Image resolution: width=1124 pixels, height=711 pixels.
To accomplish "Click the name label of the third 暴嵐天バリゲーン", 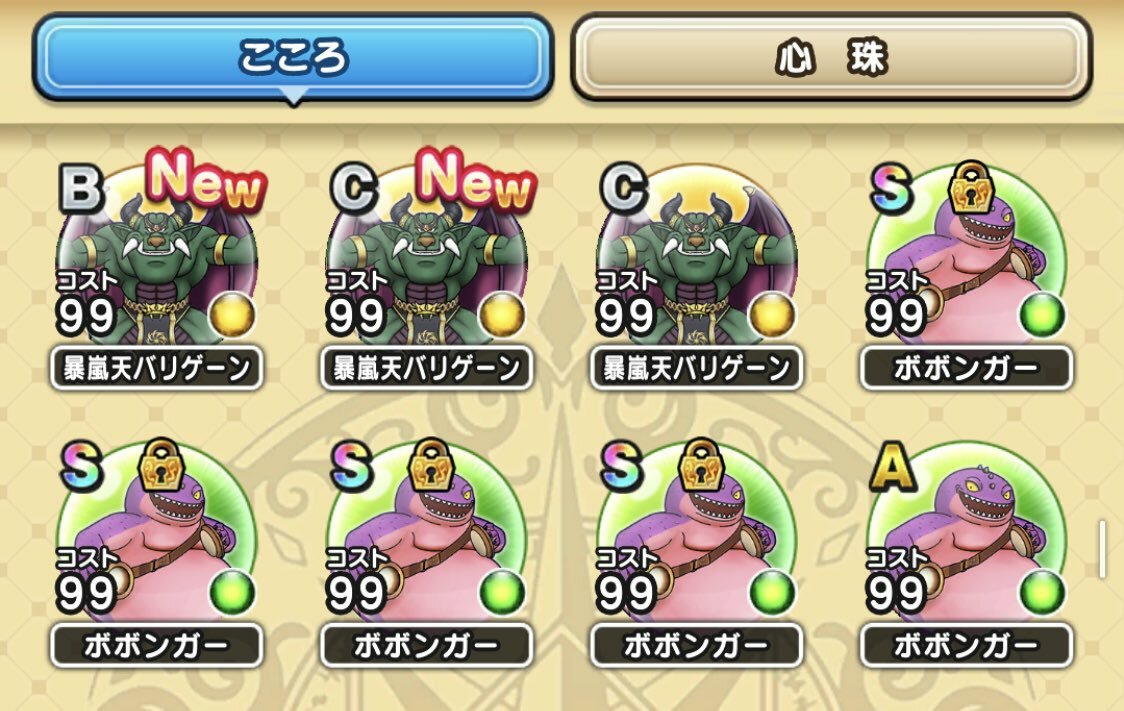I will coord(696,368).
